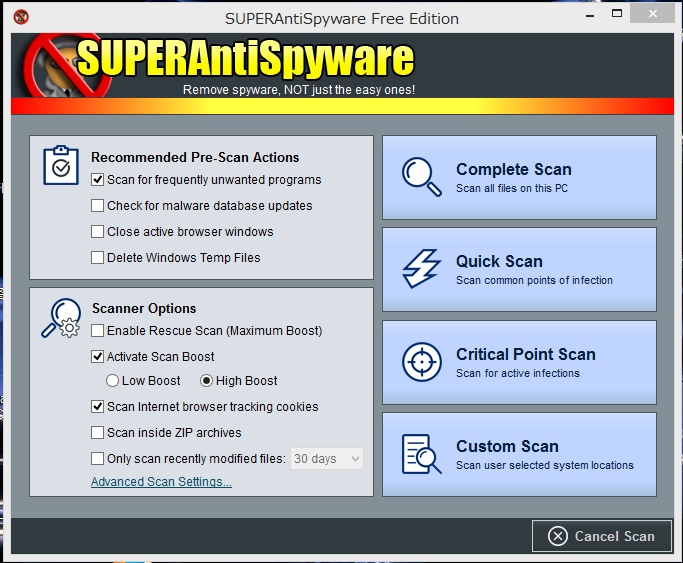The height and width of the screenshot is (563, 683).
Task: Choose Custom Scan option
Action: [519, 454]
